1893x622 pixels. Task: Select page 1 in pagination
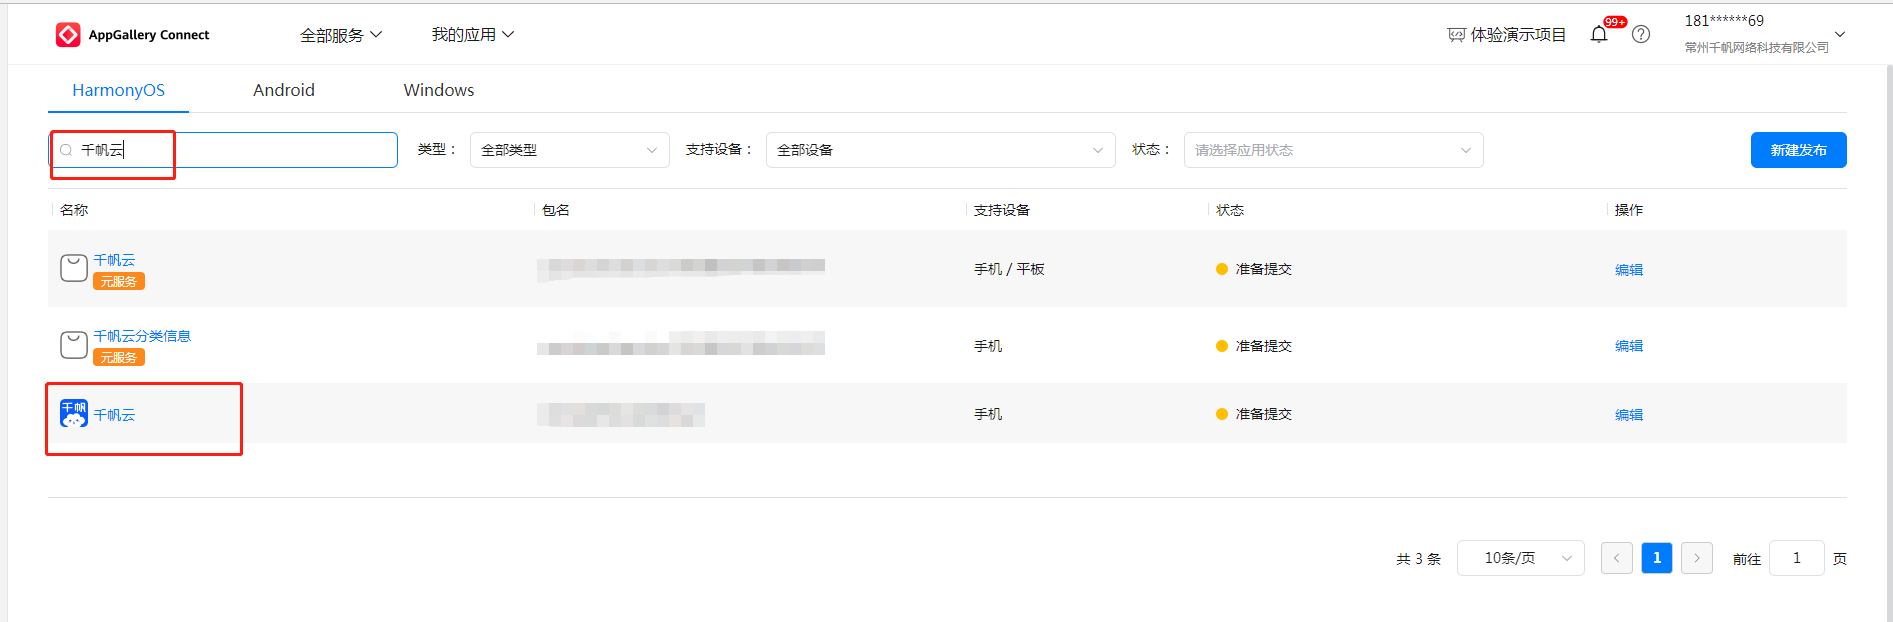(x=1657, y=558)
